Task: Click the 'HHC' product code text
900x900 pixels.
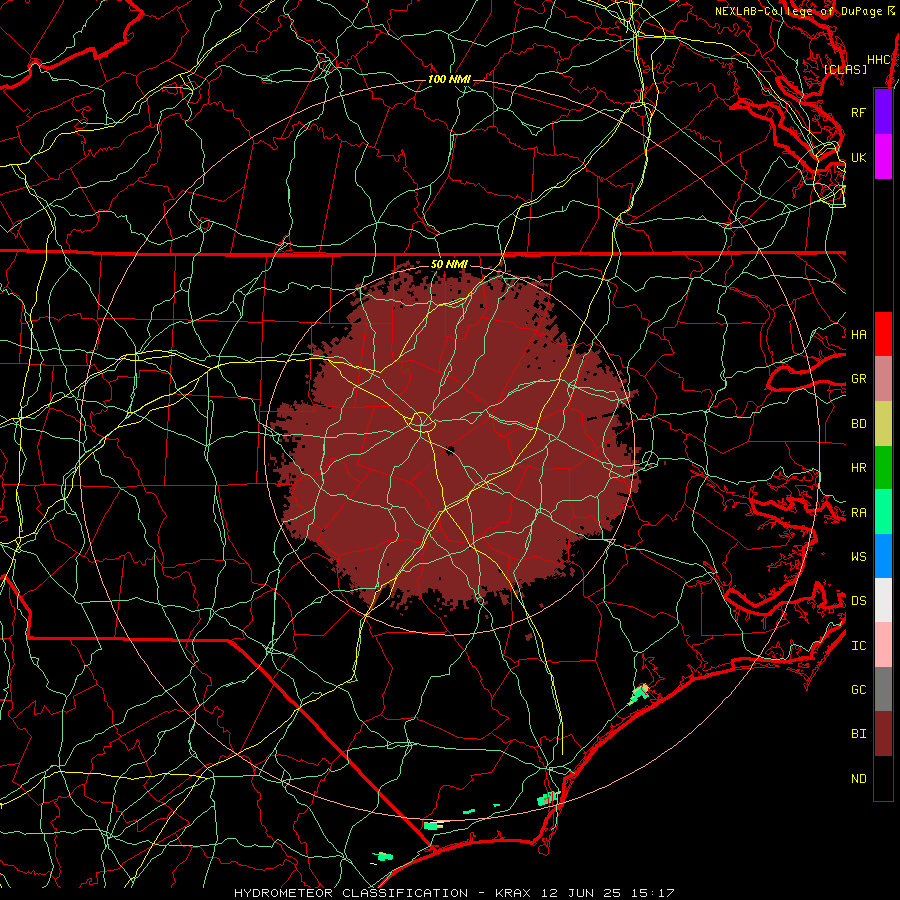Action: coord(878,60)
